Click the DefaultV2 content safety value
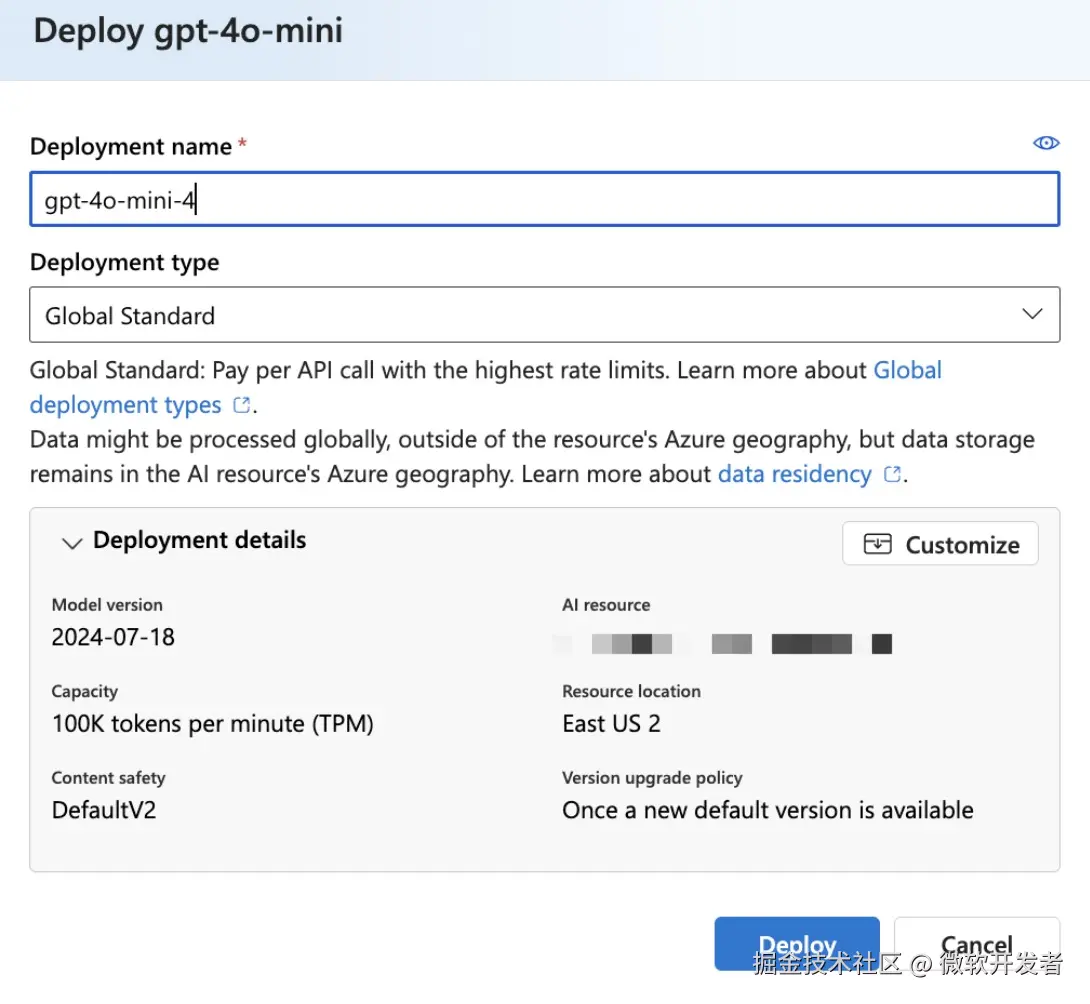 (x=104, y=810)
